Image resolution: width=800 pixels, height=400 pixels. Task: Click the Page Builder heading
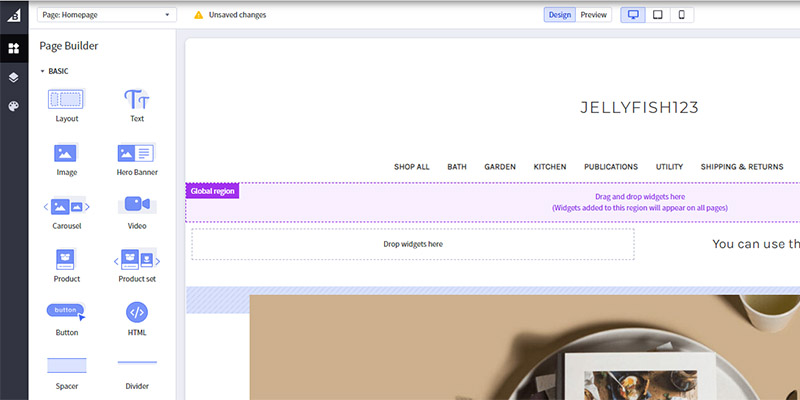click(68, 46)
